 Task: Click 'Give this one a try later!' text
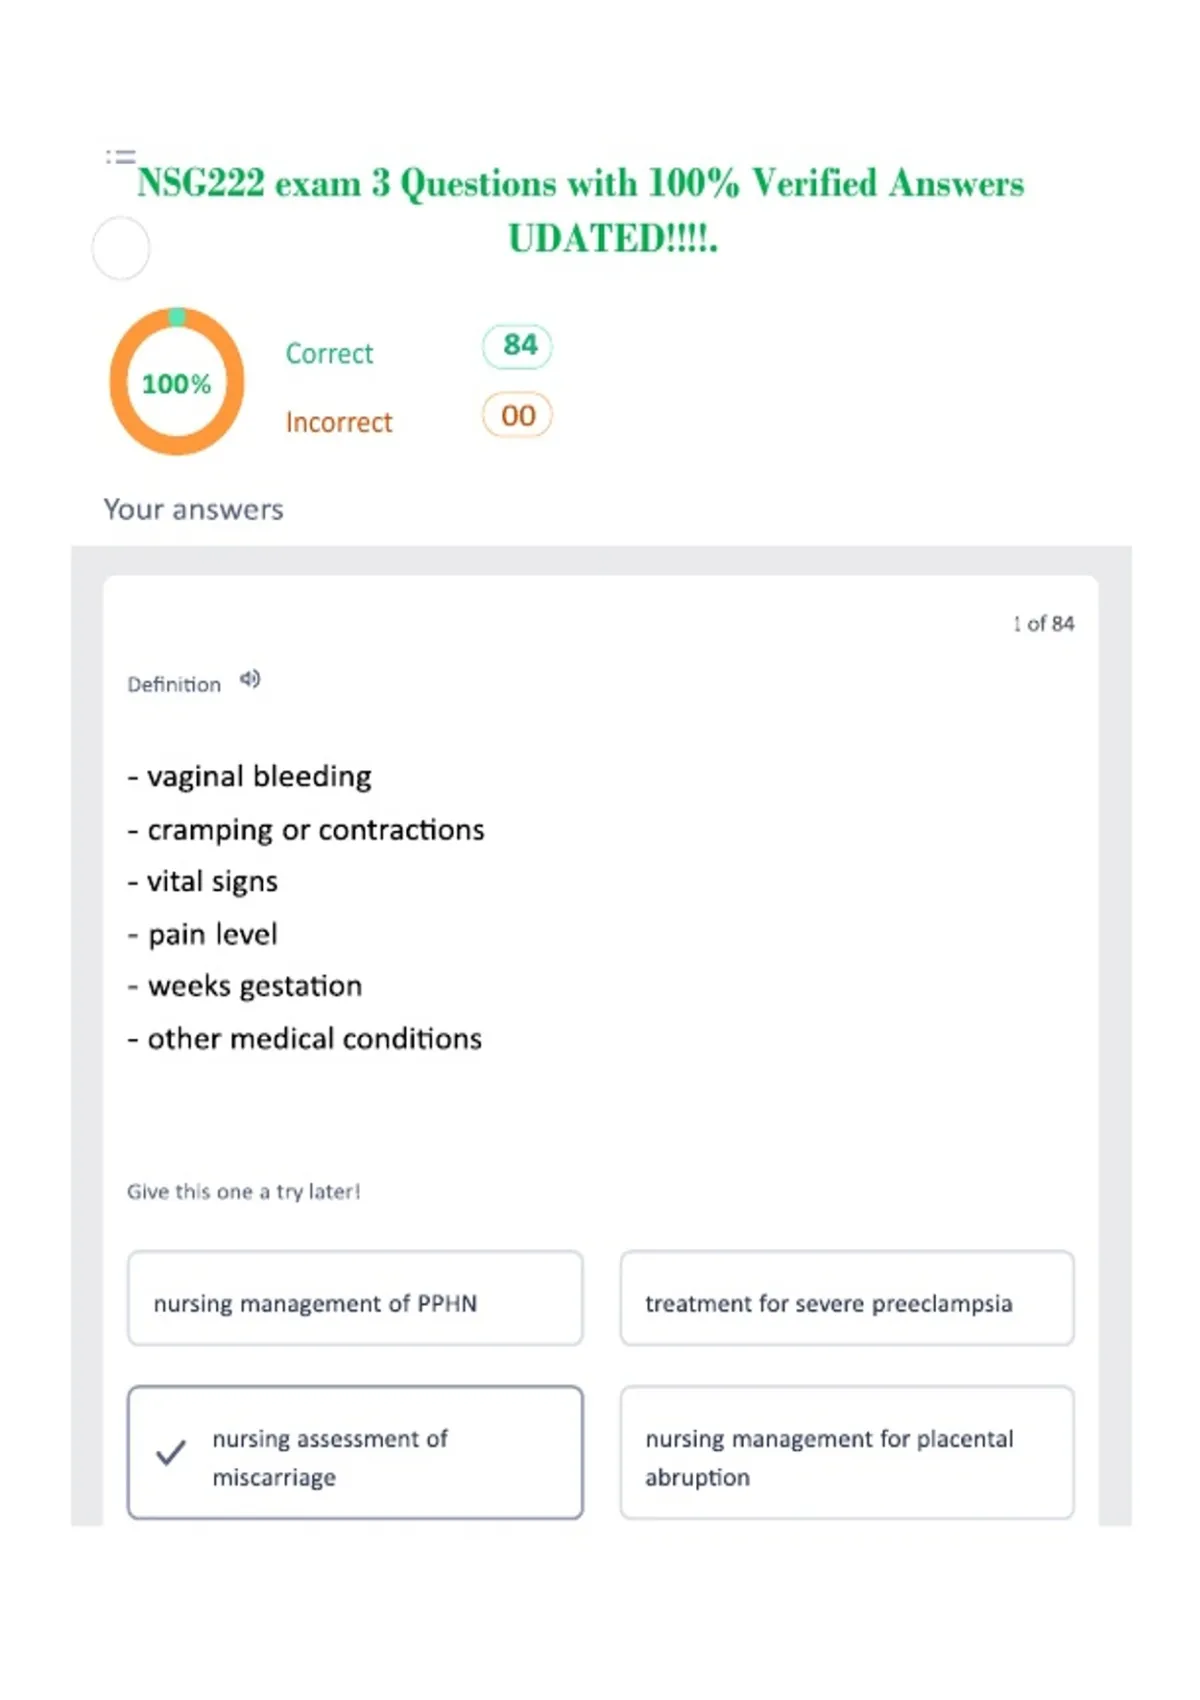coord(243,1191)
